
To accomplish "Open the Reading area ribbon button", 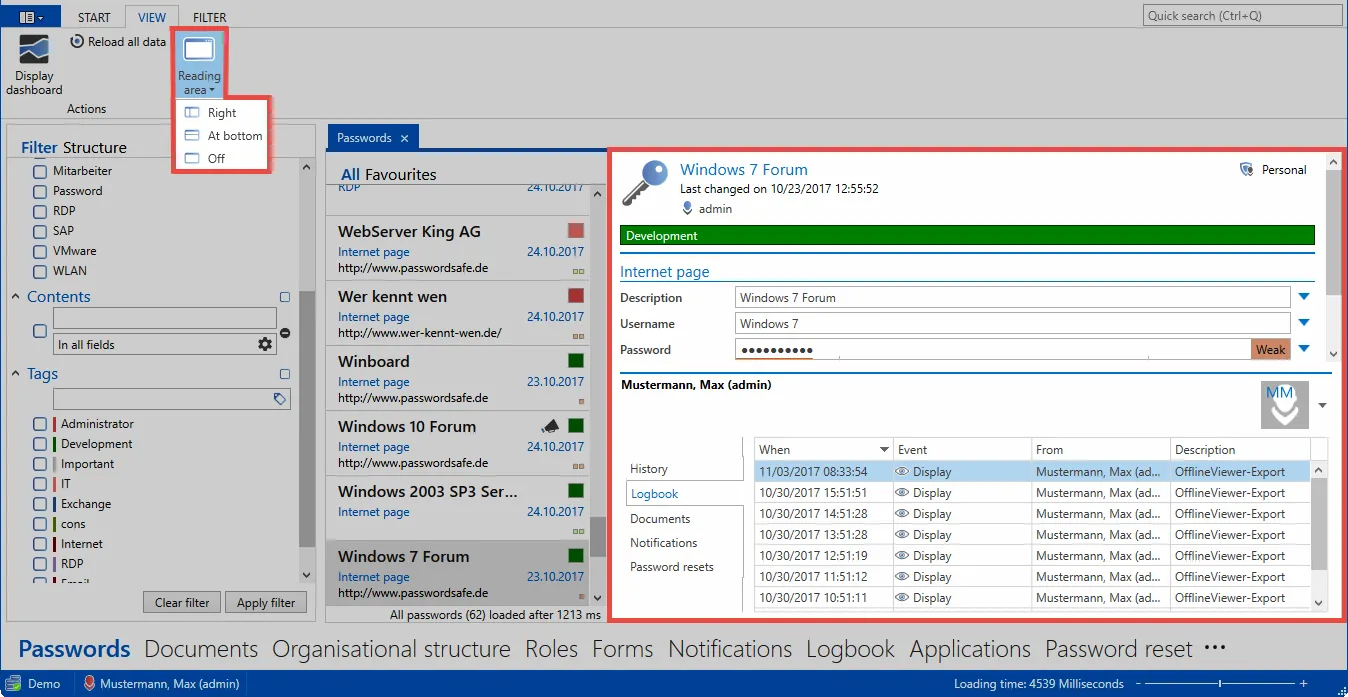I will [199, 64].
